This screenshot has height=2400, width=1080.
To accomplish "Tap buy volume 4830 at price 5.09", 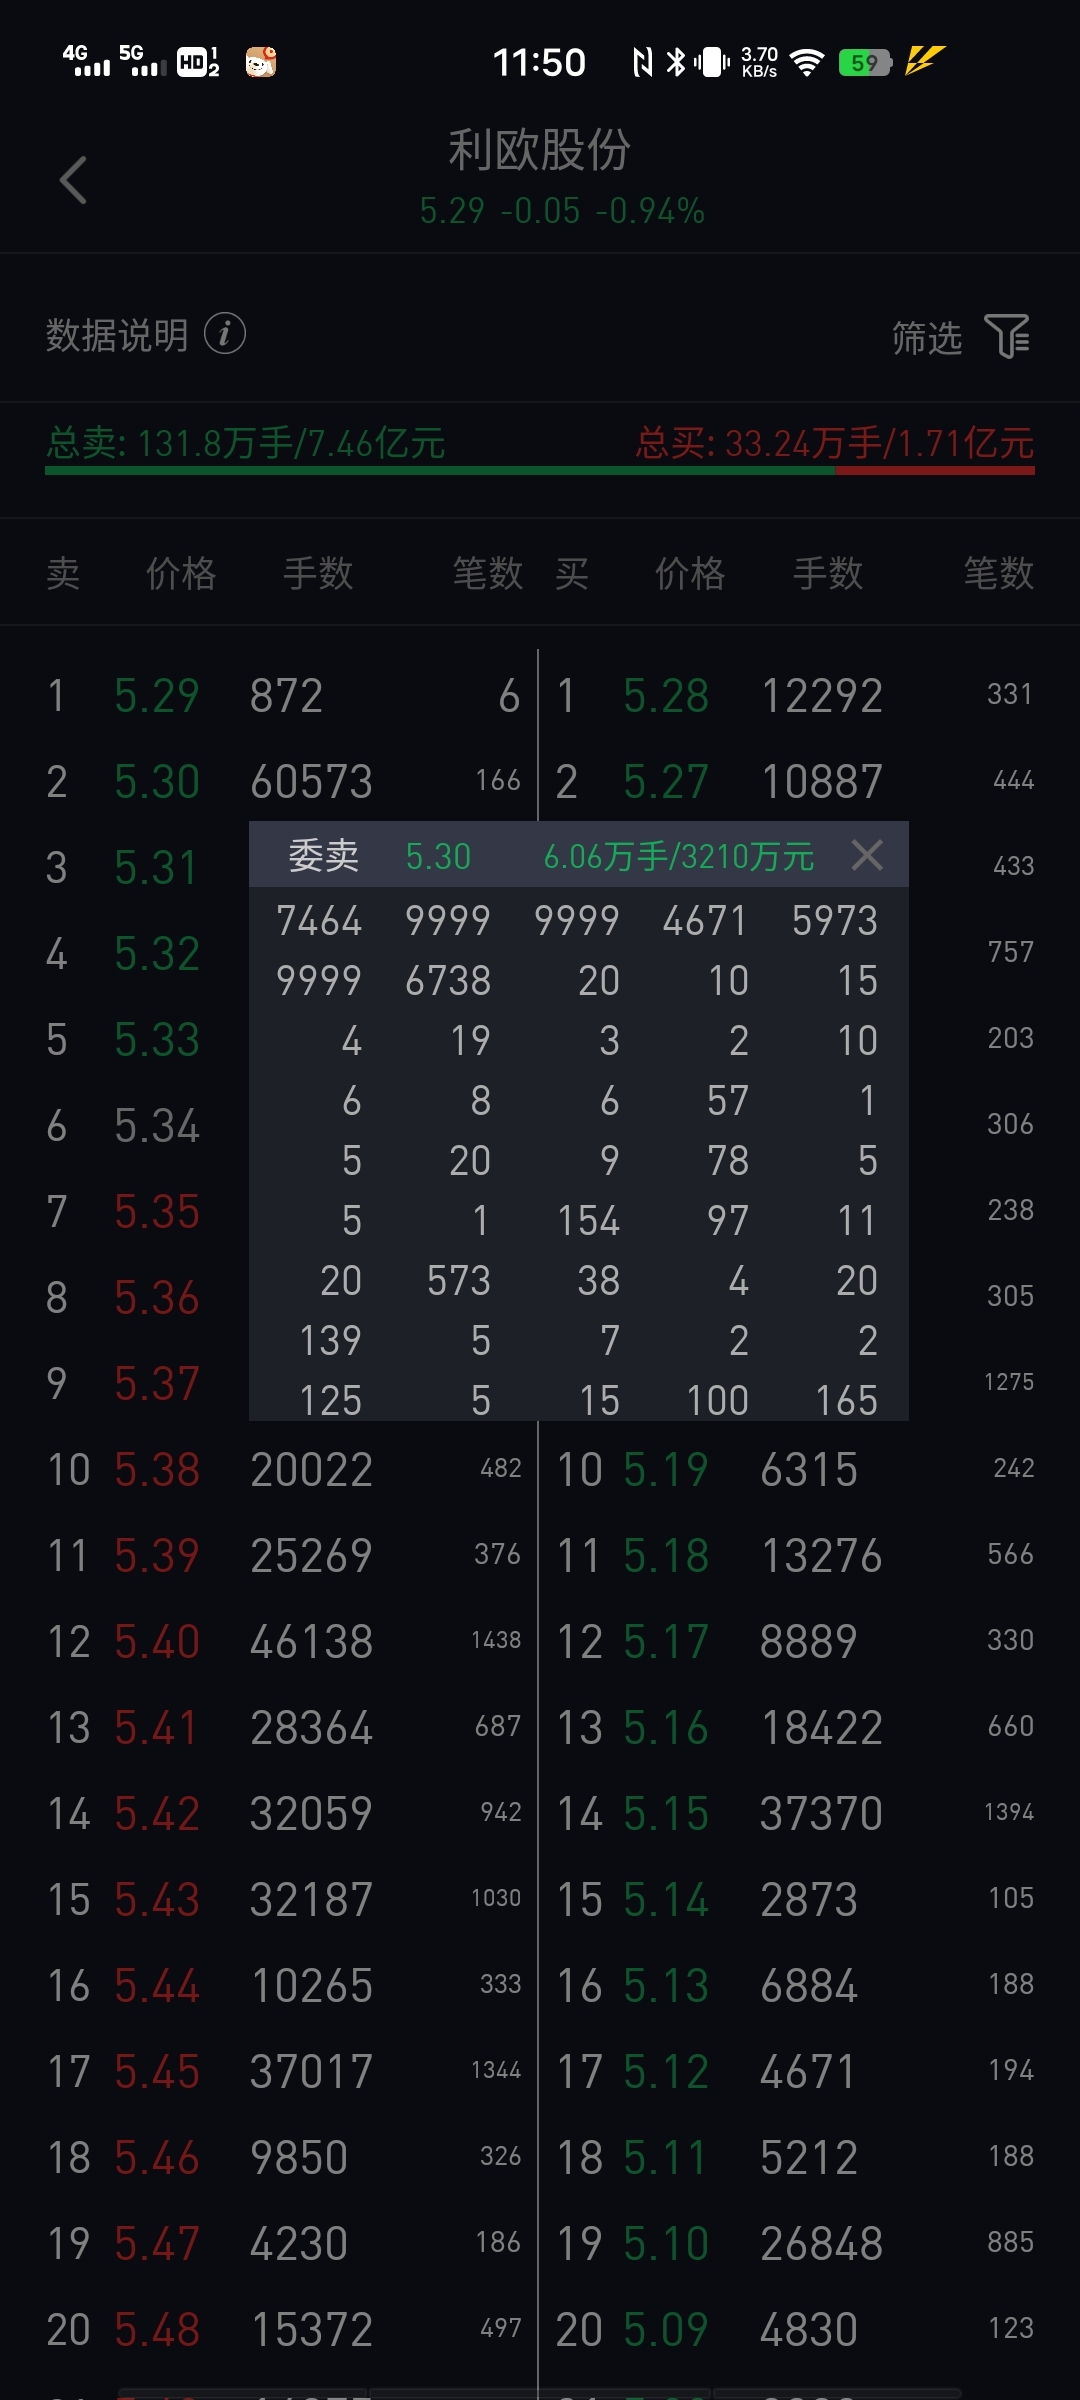I will pos(809,2330).
